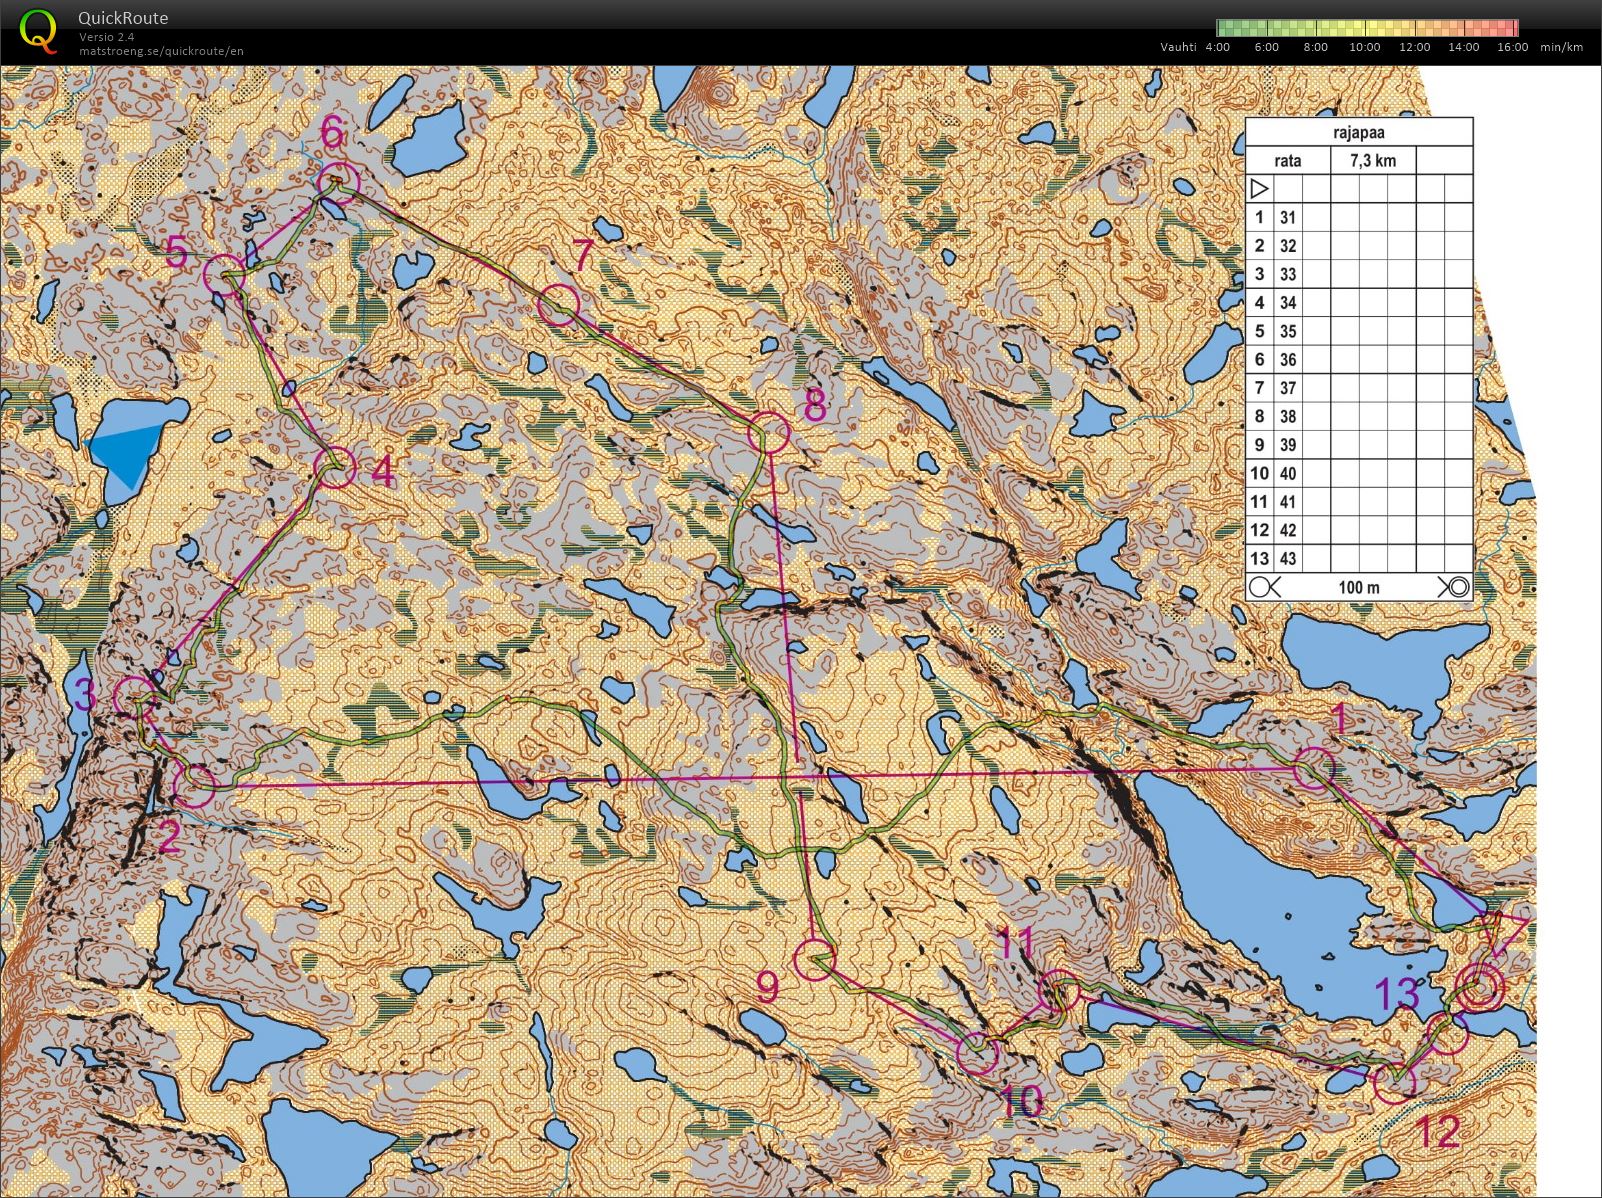Screen dimensions: 1602x1198
Task: Select control circle 5 on the map
Action: (224, 274)
